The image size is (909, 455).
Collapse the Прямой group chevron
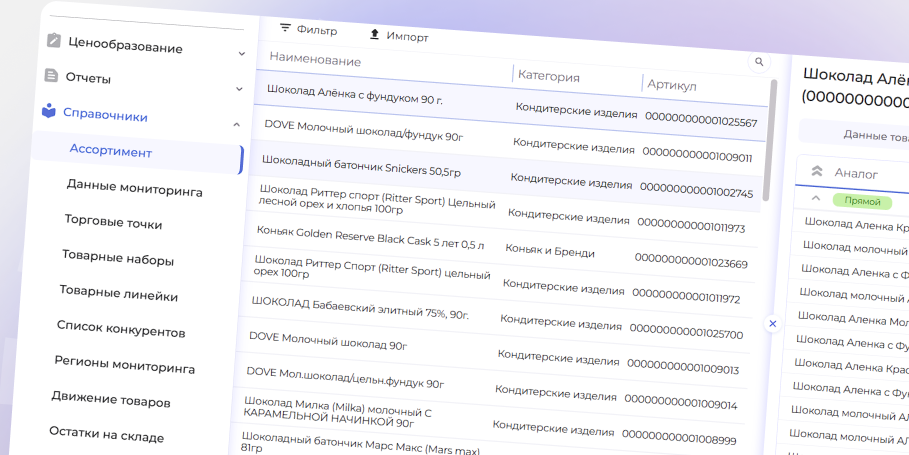click(x=815, y=199)
